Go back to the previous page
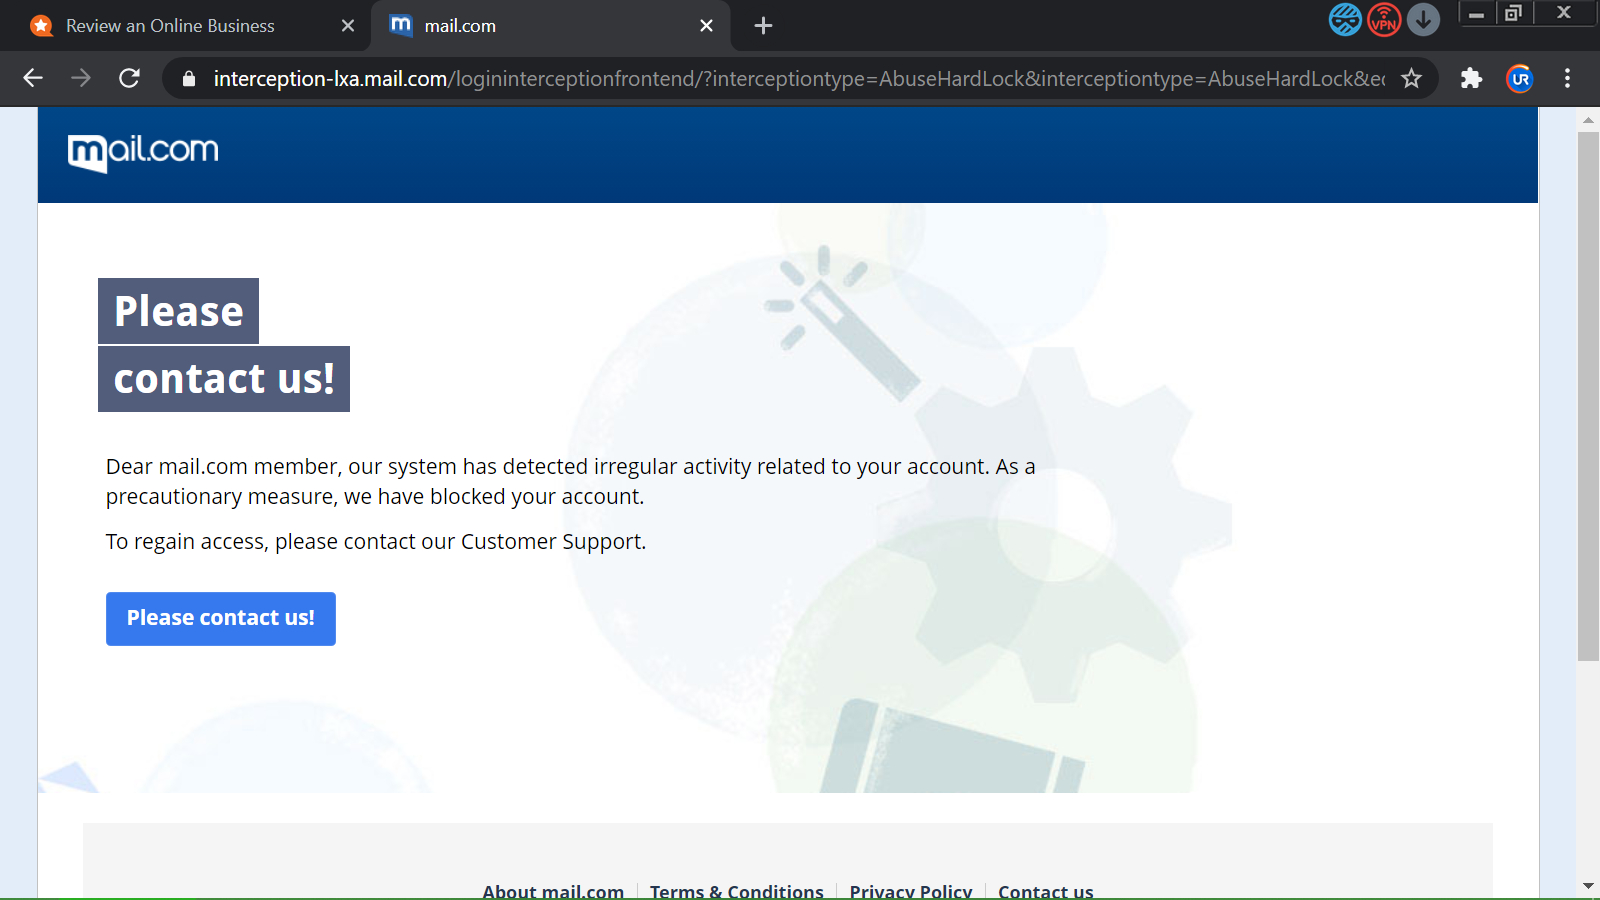Image resolution: width=1600 pixels, height=900 pixels. click(x=33, y=78)
